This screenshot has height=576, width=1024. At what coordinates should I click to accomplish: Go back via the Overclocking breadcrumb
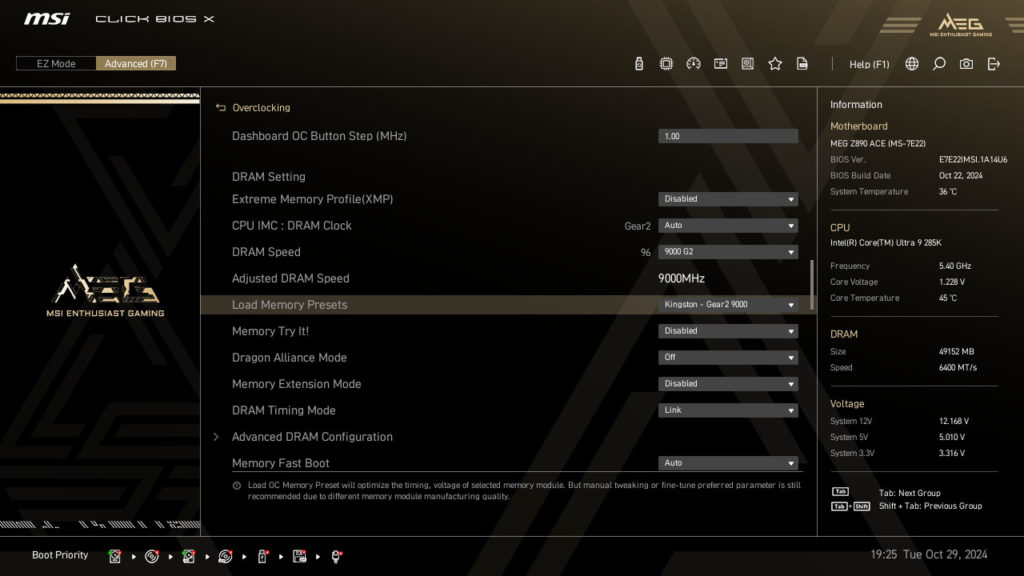(x=261, y=108)
